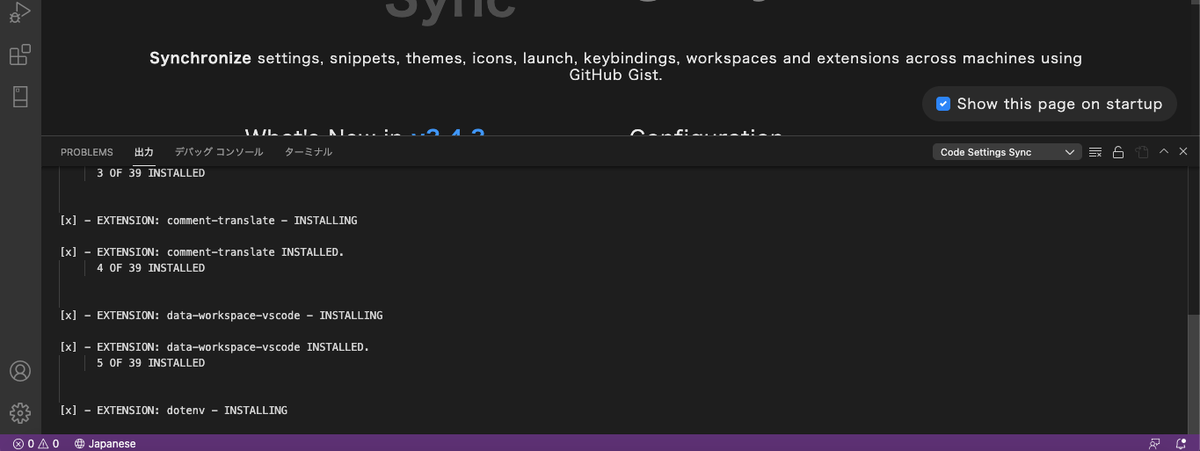Click 'data-workspace-vscode - INSTALLING' log line
Image resolution: width=1200 pixels, height=451 pixels.
click(x=222, y=315)
